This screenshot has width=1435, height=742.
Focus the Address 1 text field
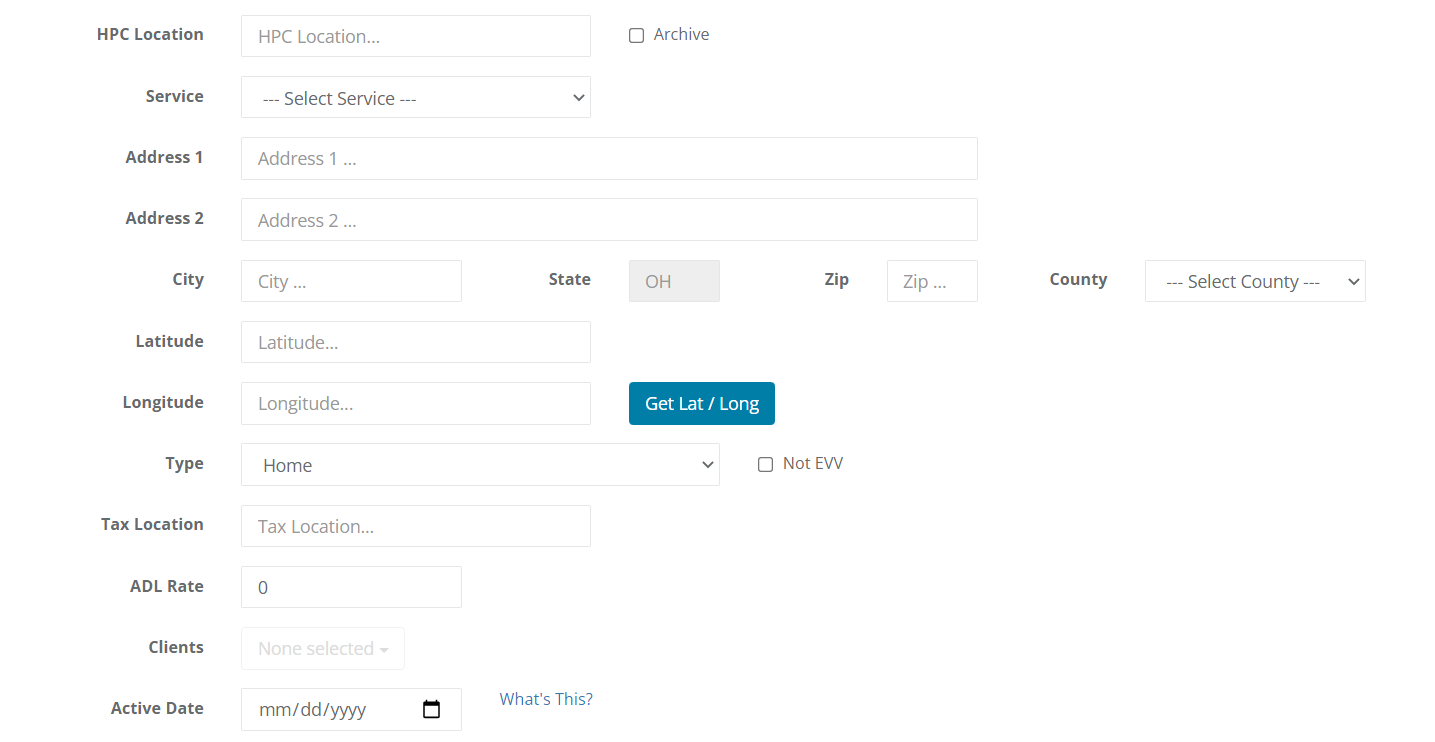click(608, 159)
